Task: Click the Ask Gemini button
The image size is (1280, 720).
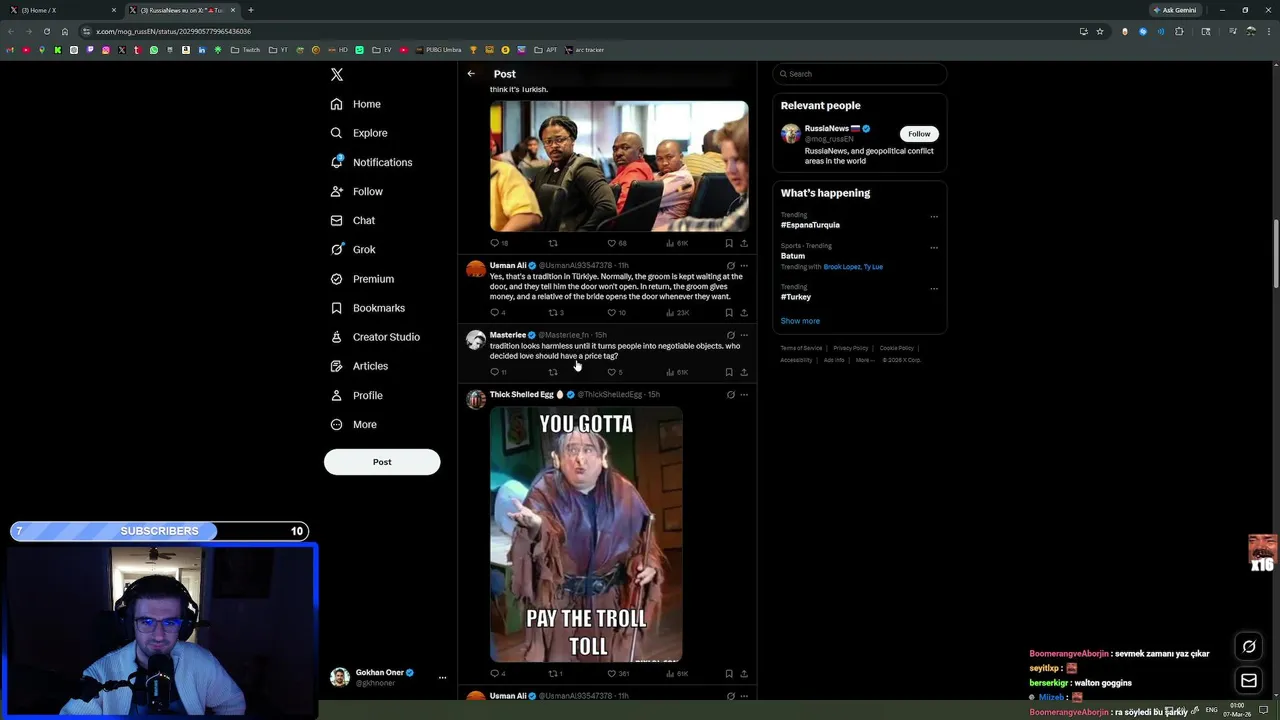Action: pos(1174,10)
